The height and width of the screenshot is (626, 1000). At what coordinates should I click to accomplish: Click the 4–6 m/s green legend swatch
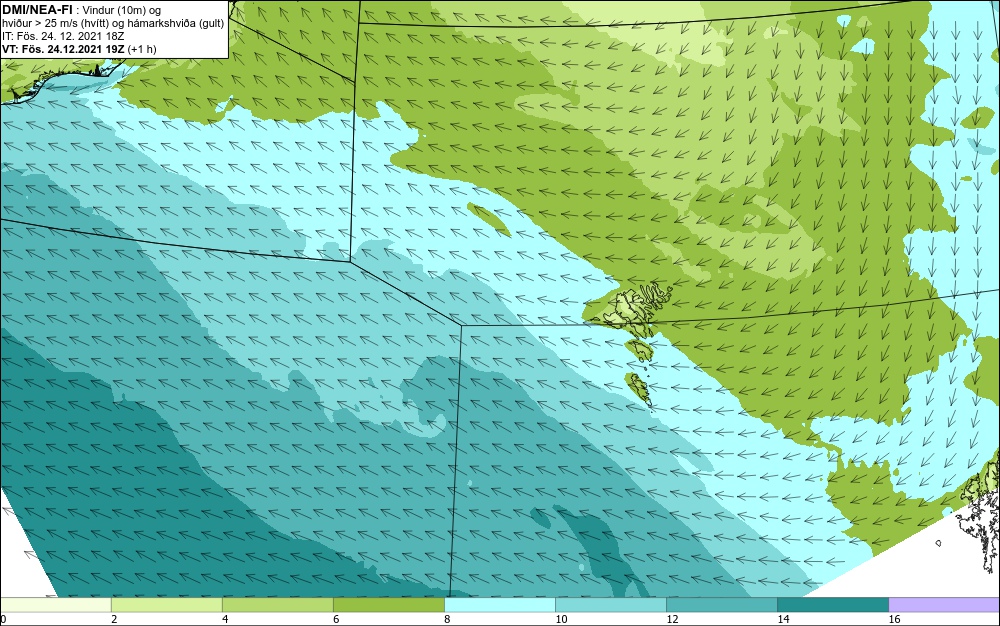[278, 605]
